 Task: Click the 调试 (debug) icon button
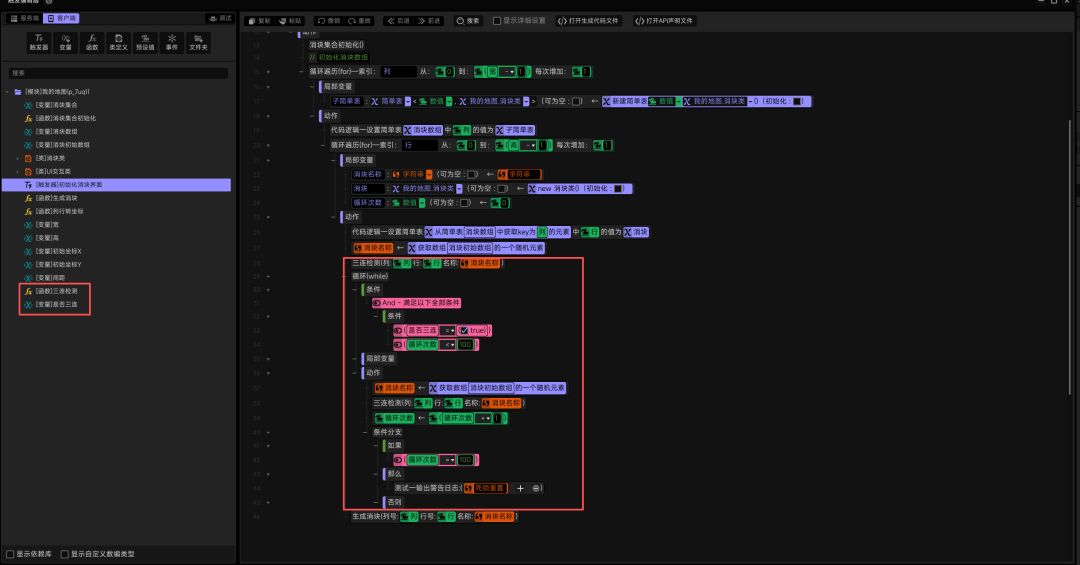click(220, 19)
